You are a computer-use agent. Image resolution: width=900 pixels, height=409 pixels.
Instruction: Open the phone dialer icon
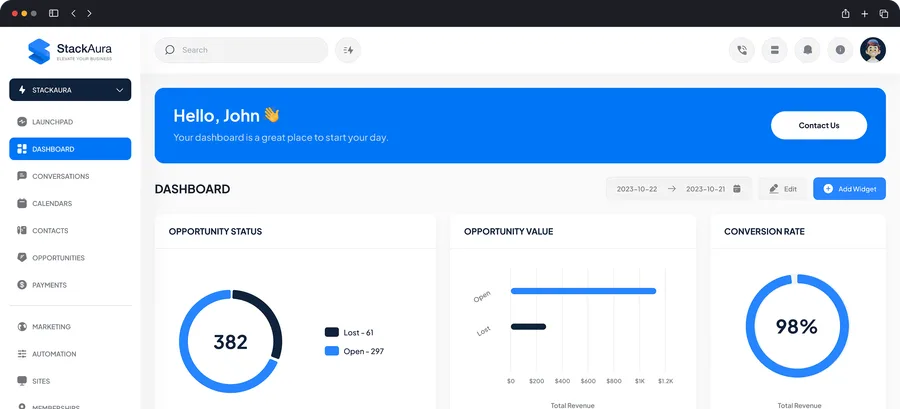(742, 50)
